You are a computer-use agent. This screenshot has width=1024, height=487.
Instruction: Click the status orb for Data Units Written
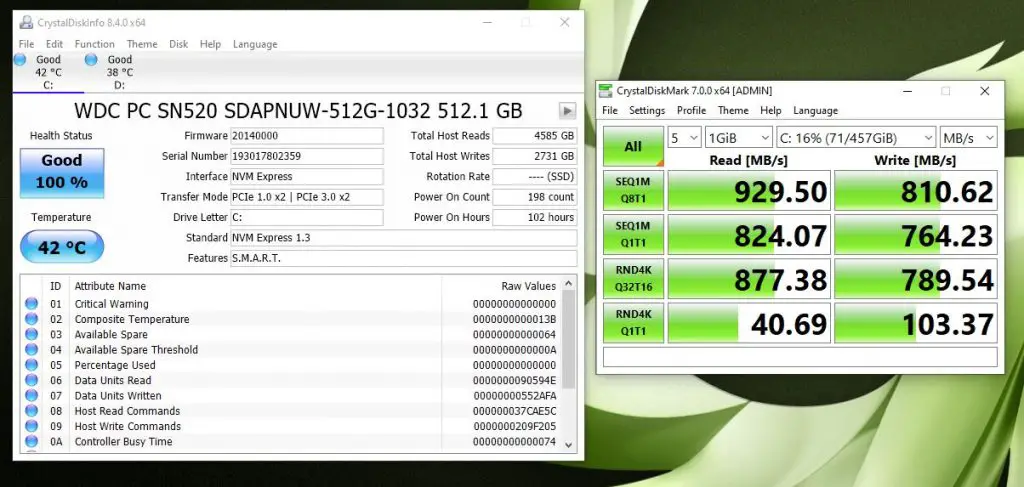pyautogui.click(x=31, y=396)
